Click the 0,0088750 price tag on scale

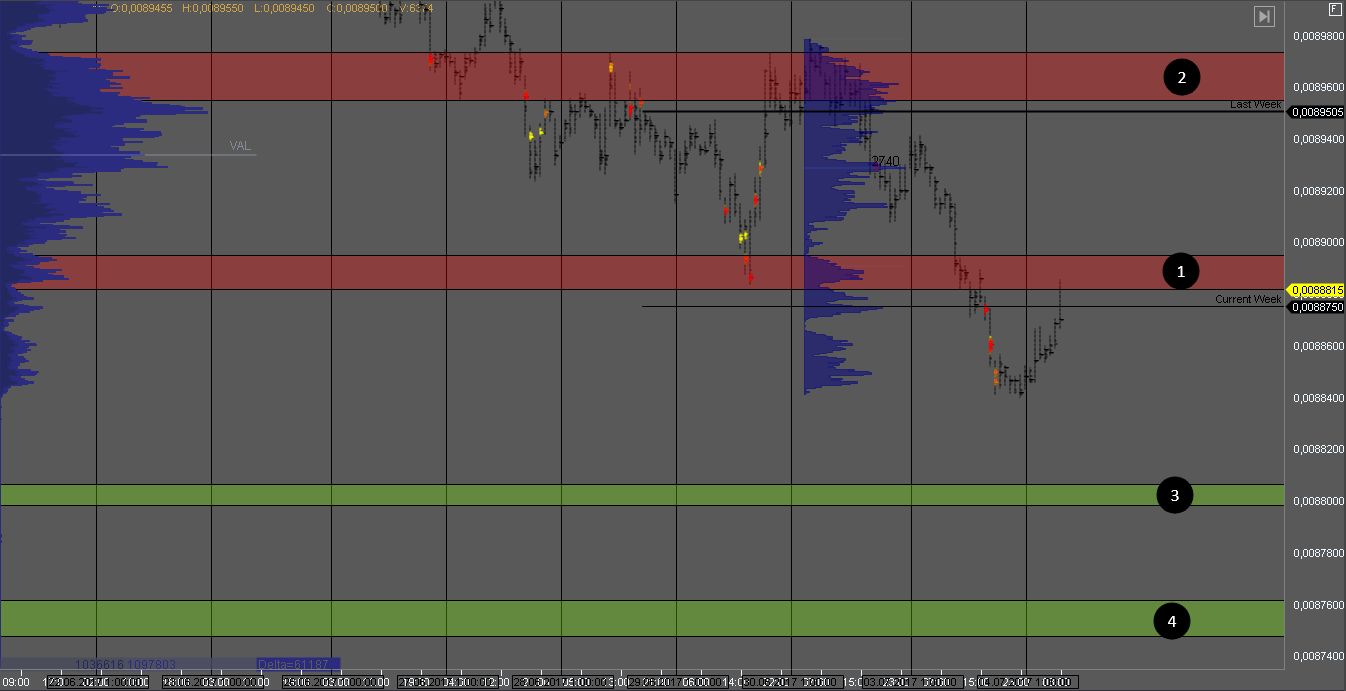coord(1316,307)
